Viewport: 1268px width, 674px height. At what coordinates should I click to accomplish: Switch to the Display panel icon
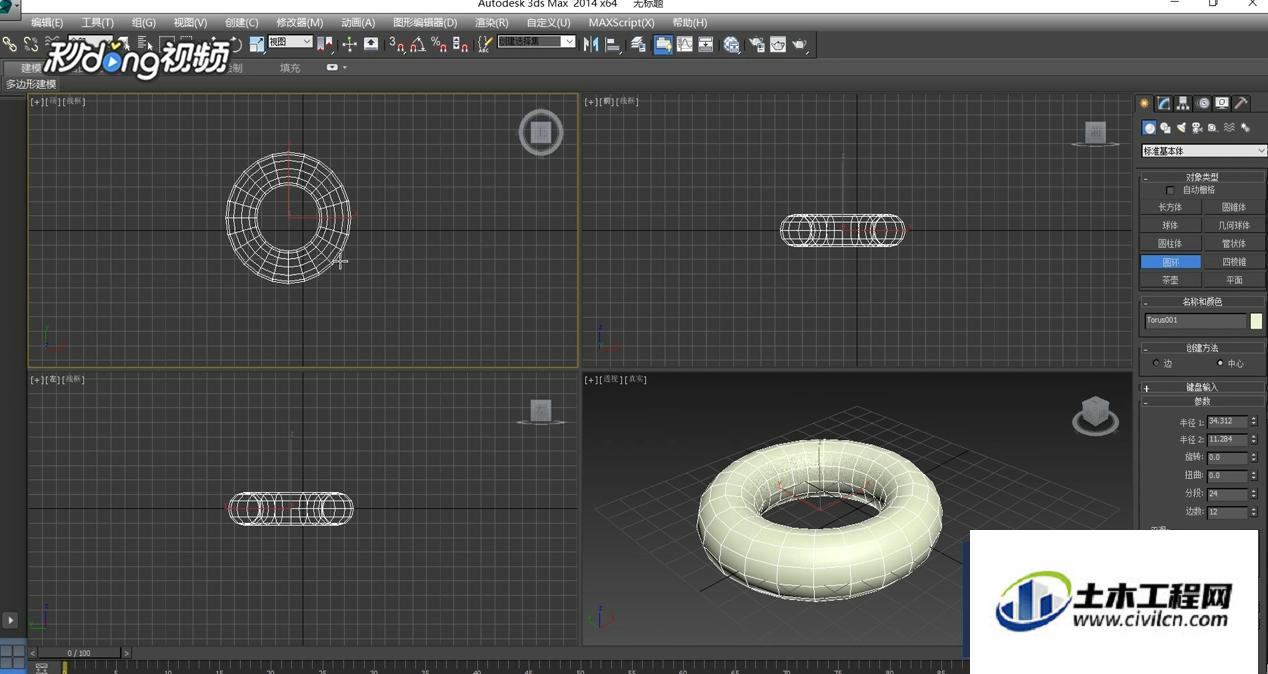1222,103
